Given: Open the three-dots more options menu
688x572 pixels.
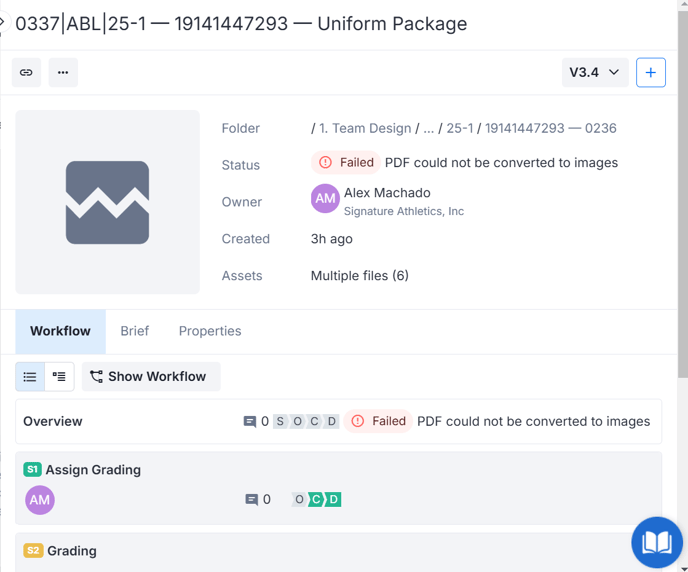Looking at the screenshot, I should click(63, 73).
